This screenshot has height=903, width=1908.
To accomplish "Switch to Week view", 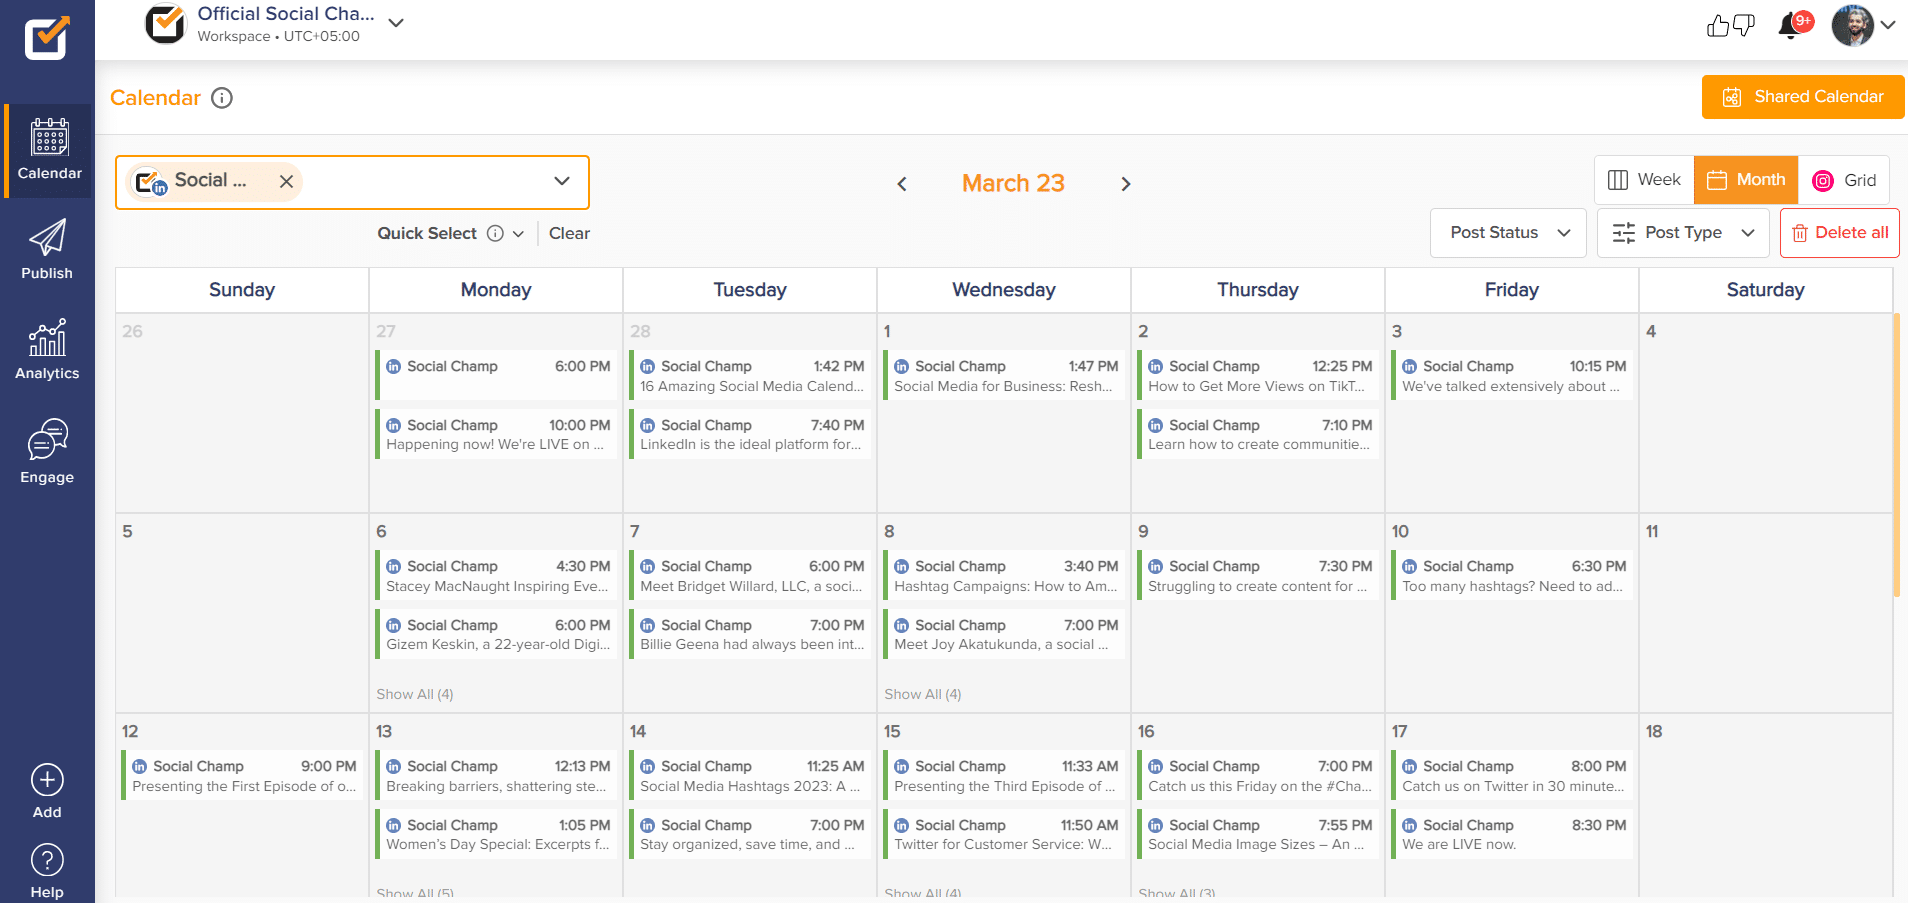I will click(1644, 180).
